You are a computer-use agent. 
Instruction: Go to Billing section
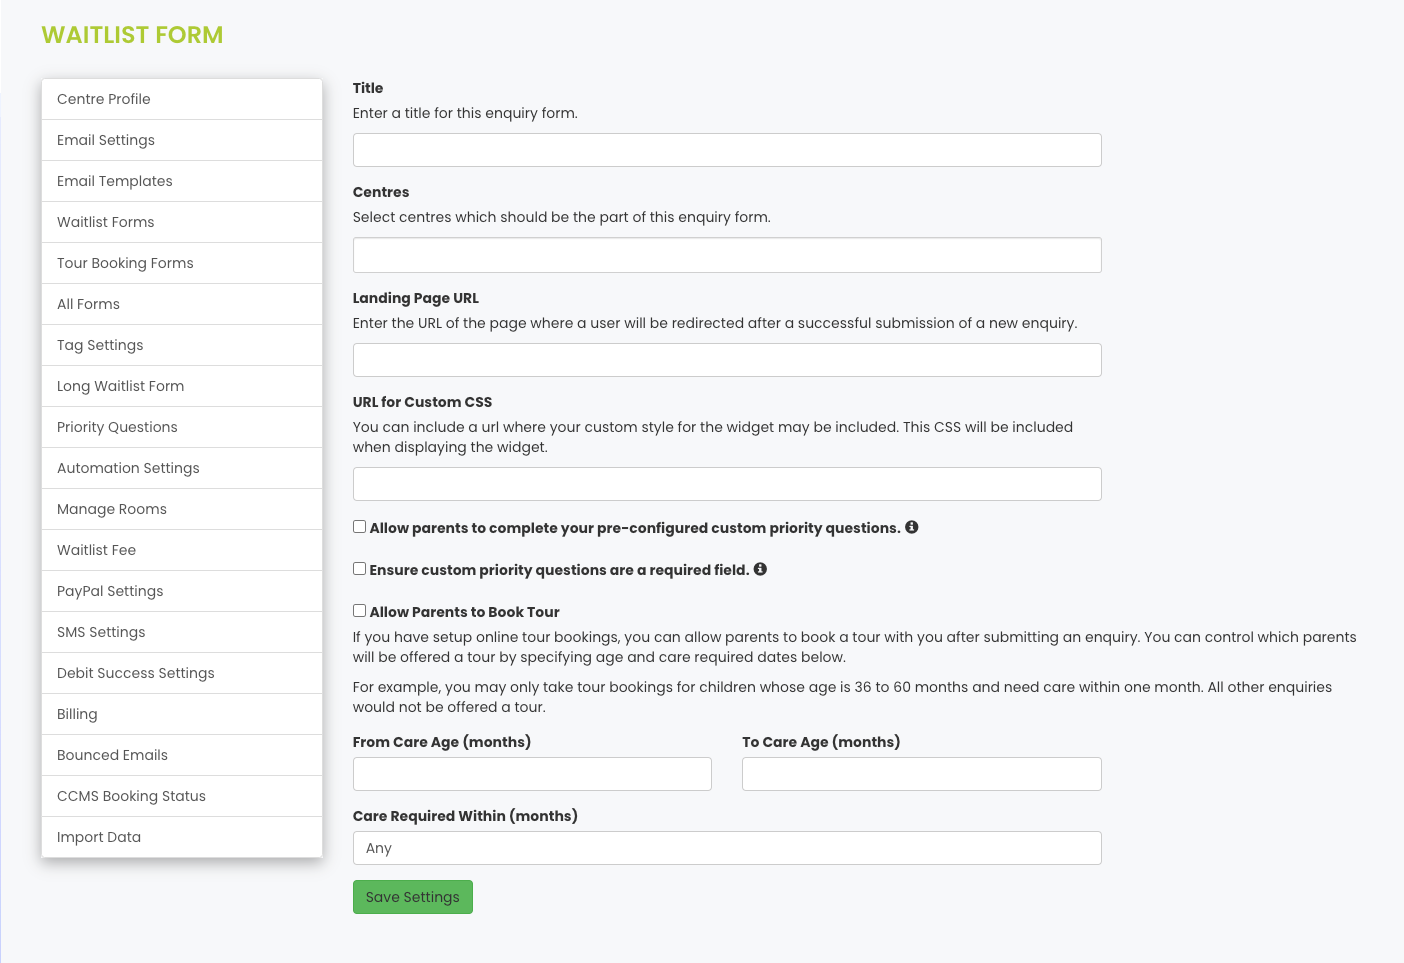(x=182, y=714)
